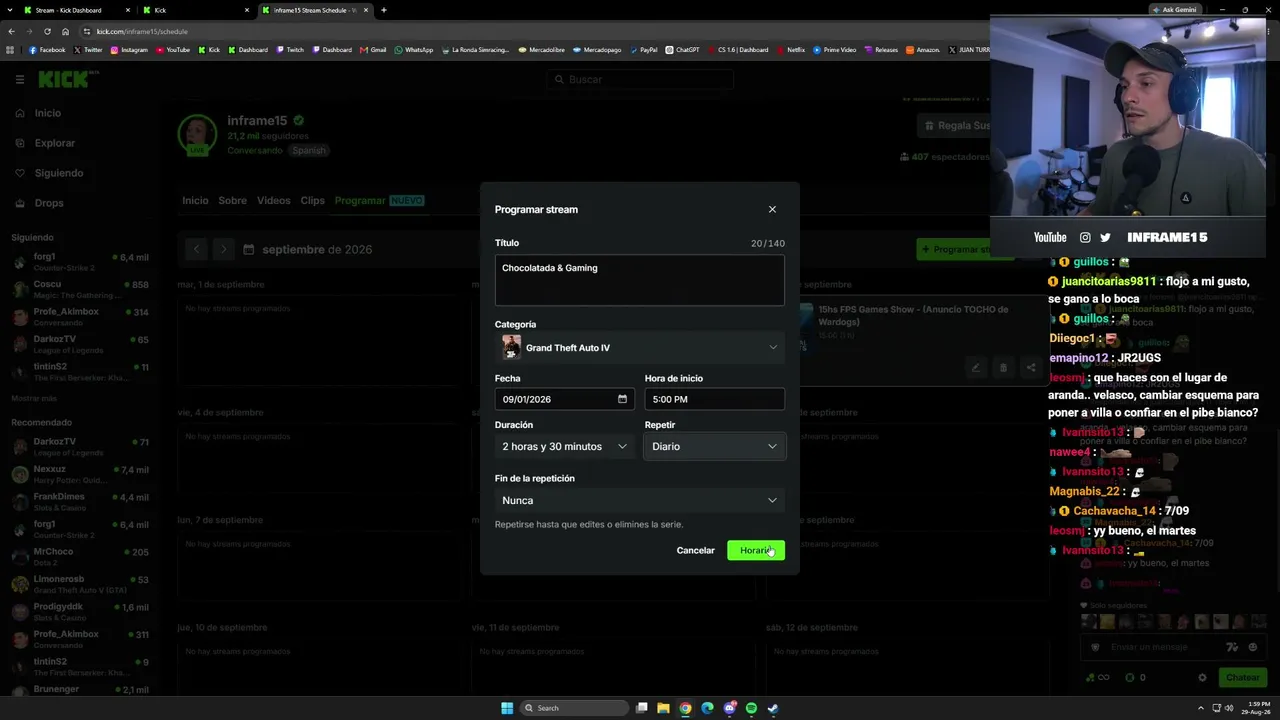Open FrankDimes channel from Recomendado
Screen dimensions: 1280x720
(x=80, y=501)
